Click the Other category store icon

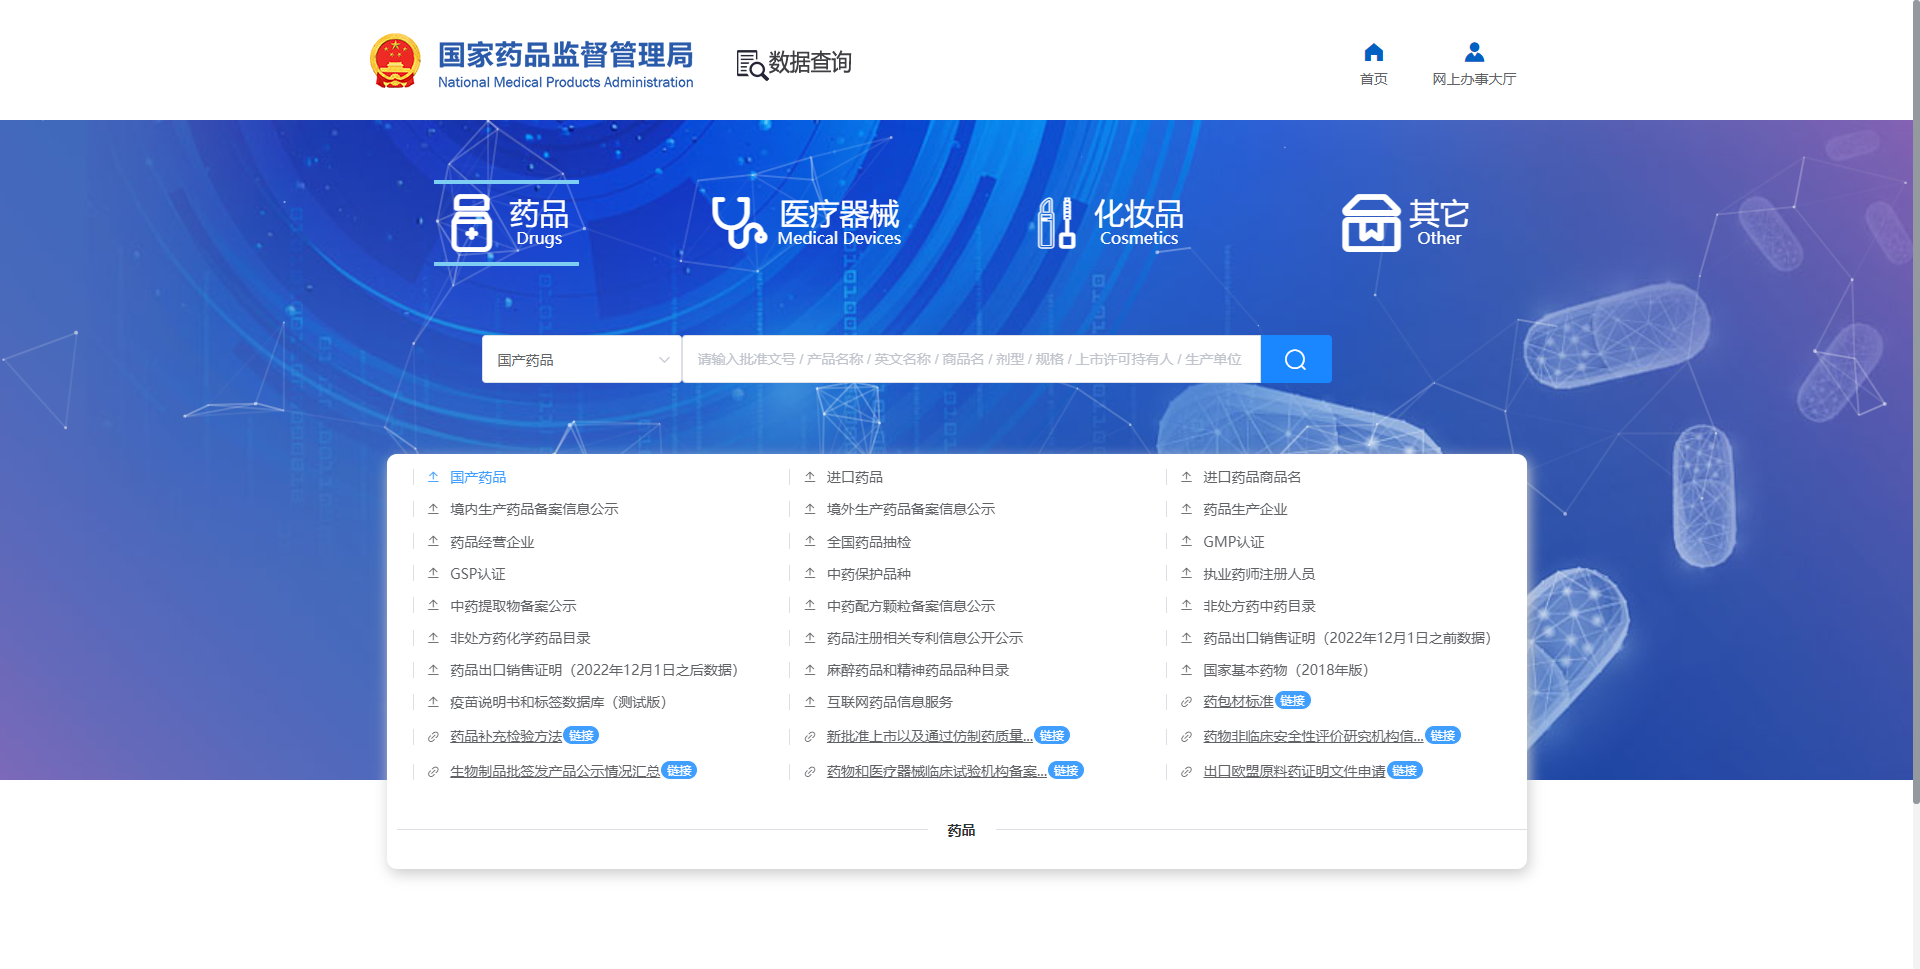pos(1370,223)
